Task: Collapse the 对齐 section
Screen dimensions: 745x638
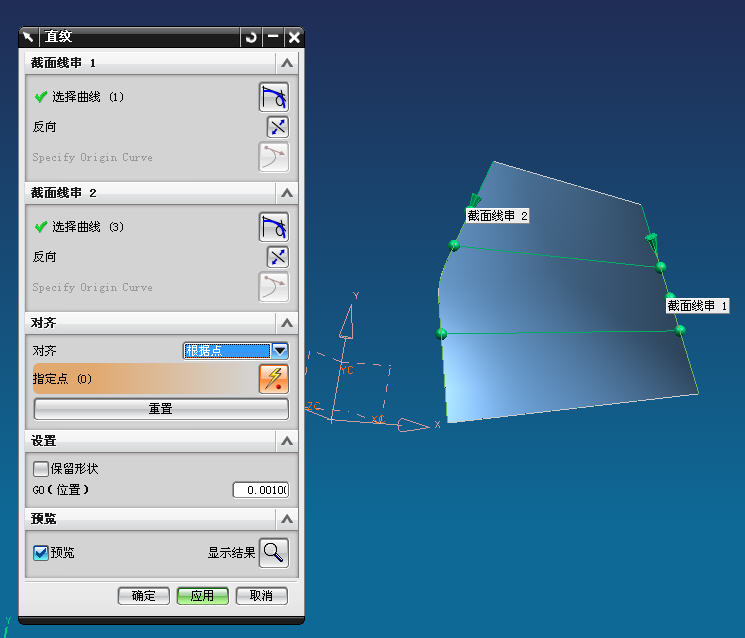Action: [x=287, y=323]
